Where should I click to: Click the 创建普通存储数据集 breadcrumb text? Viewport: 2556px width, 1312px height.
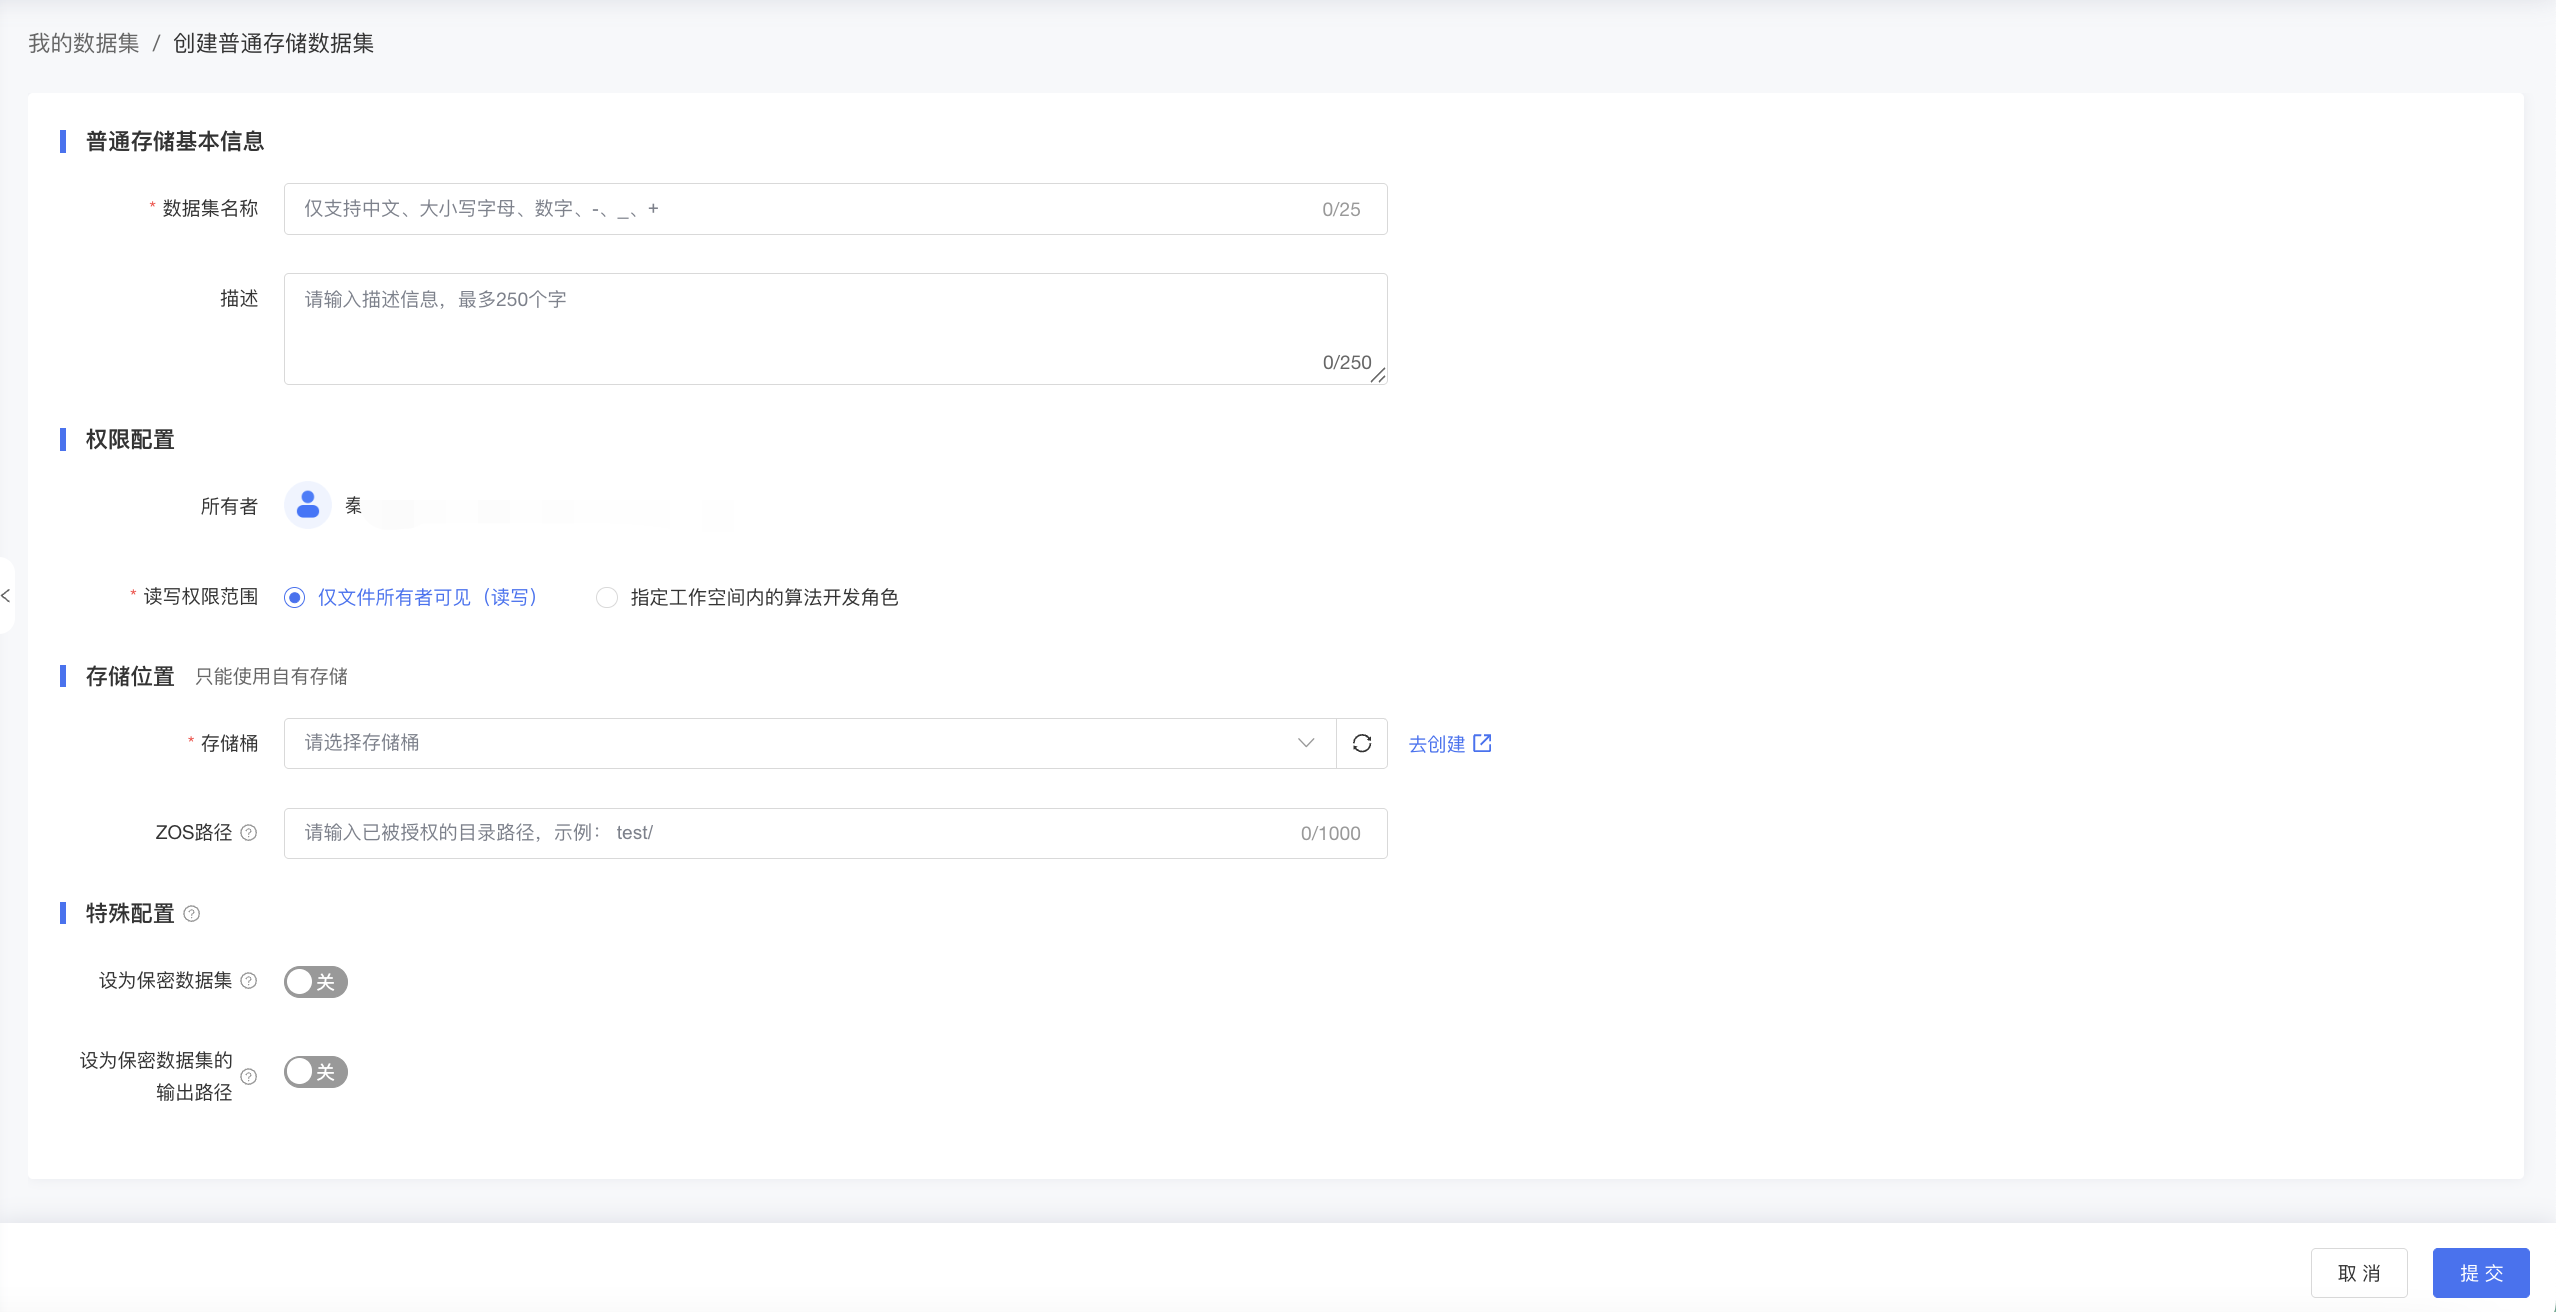[274, 43]
